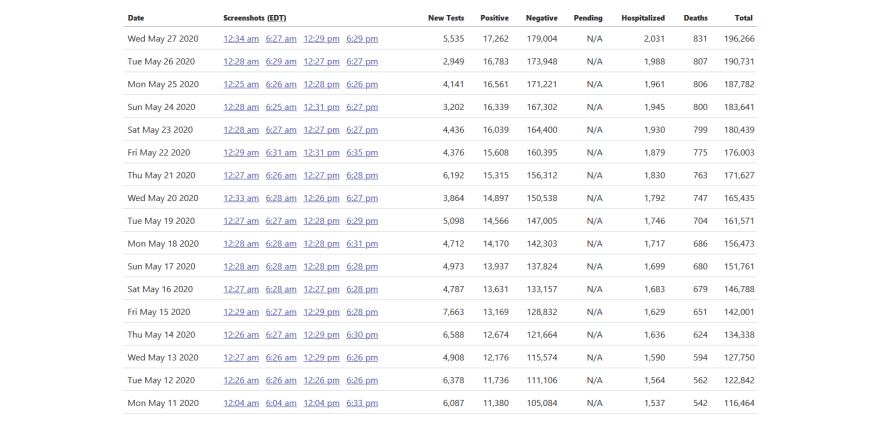The image size is (880, 421).
Task: Open Thu May 14's 6:30 pm screenshot
Action: (x=362, y=335)
